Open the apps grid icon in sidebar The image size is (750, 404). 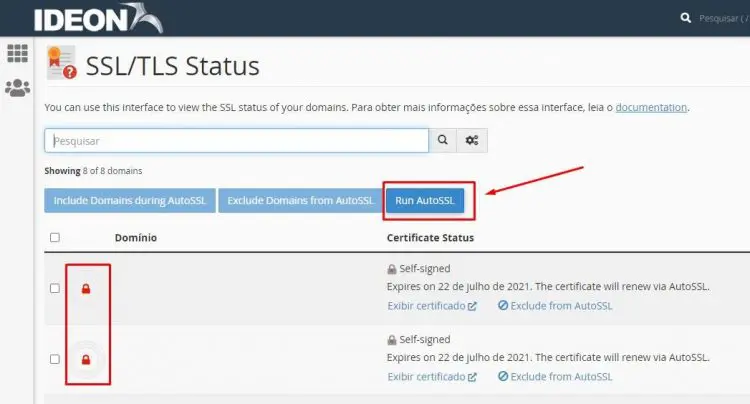click(x=17, y=53)
